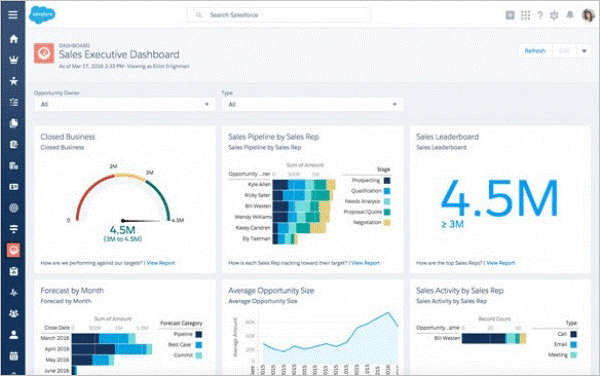This screenshot has height=376, width=600.
Task: Open the hamburger navigation menu
Action: click(13, 15)
